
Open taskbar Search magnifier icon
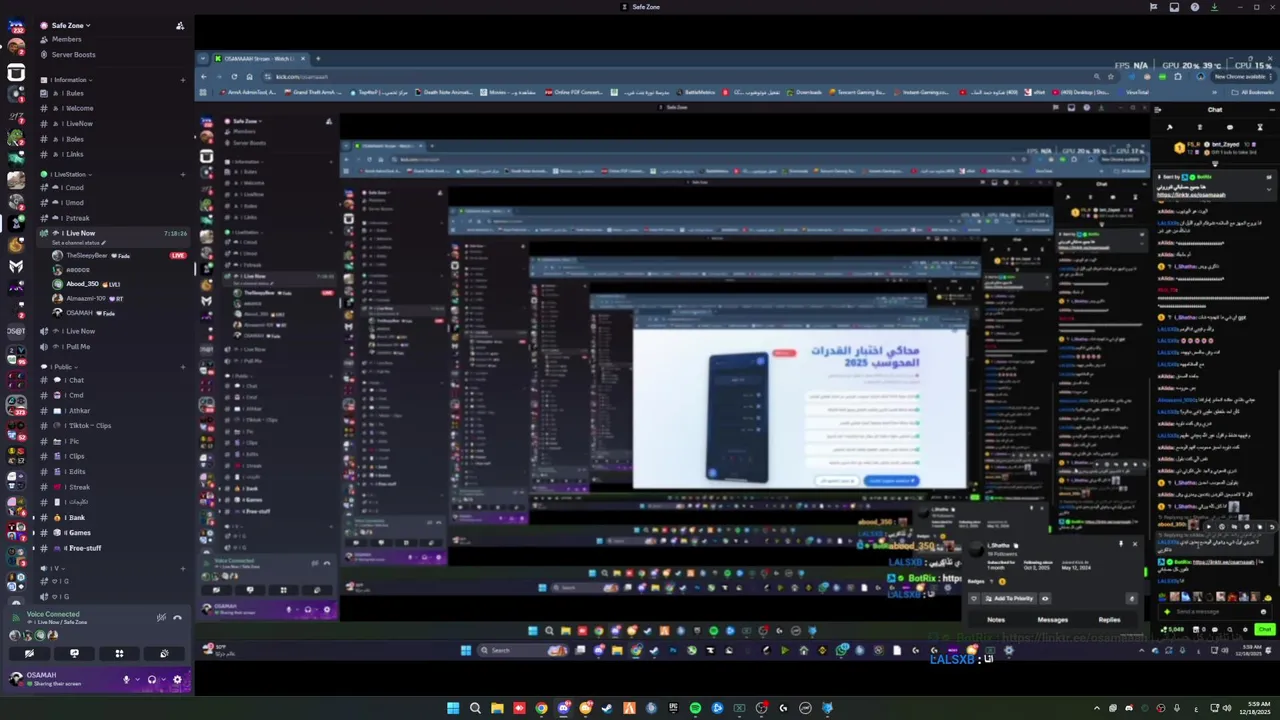tap(475, 708)
